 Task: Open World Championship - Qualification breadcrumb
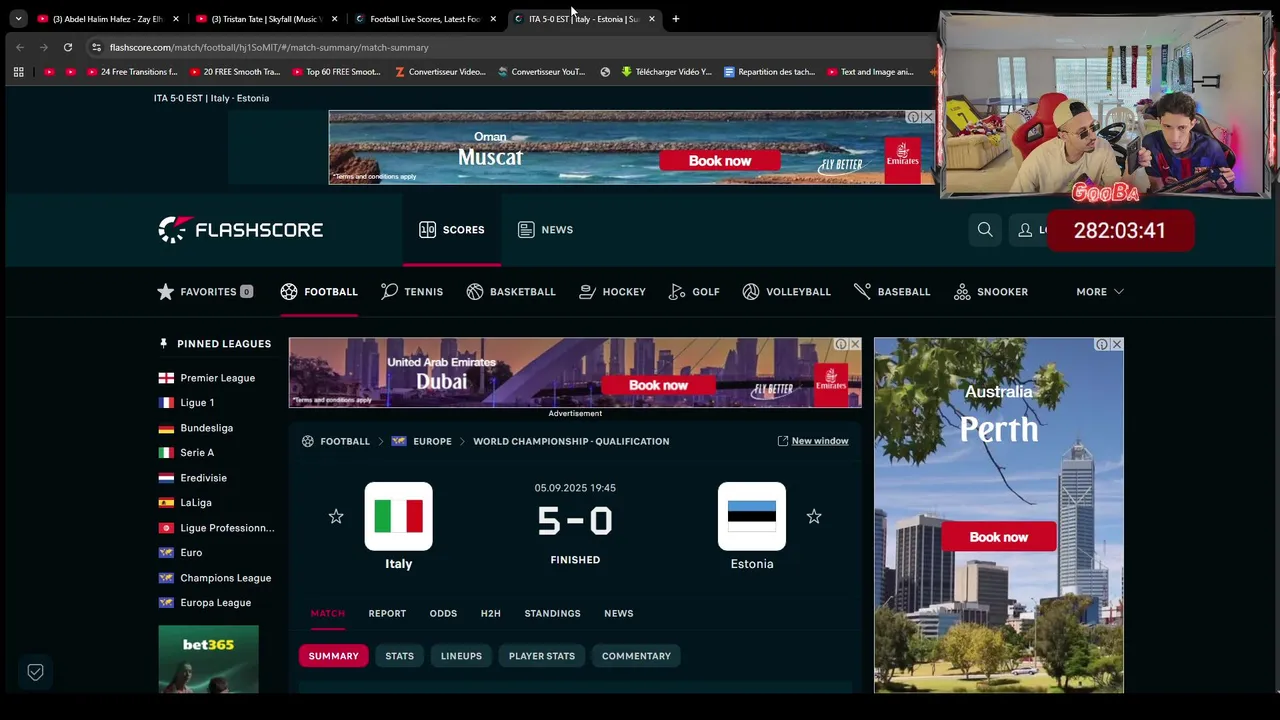point(571,441)
